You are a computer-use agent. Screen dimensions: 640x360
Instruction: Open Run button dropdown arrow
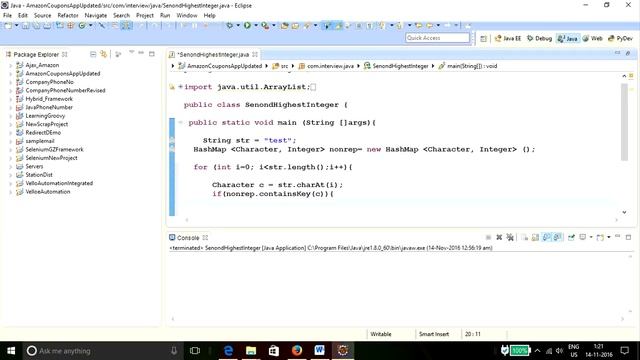(256, 25)
